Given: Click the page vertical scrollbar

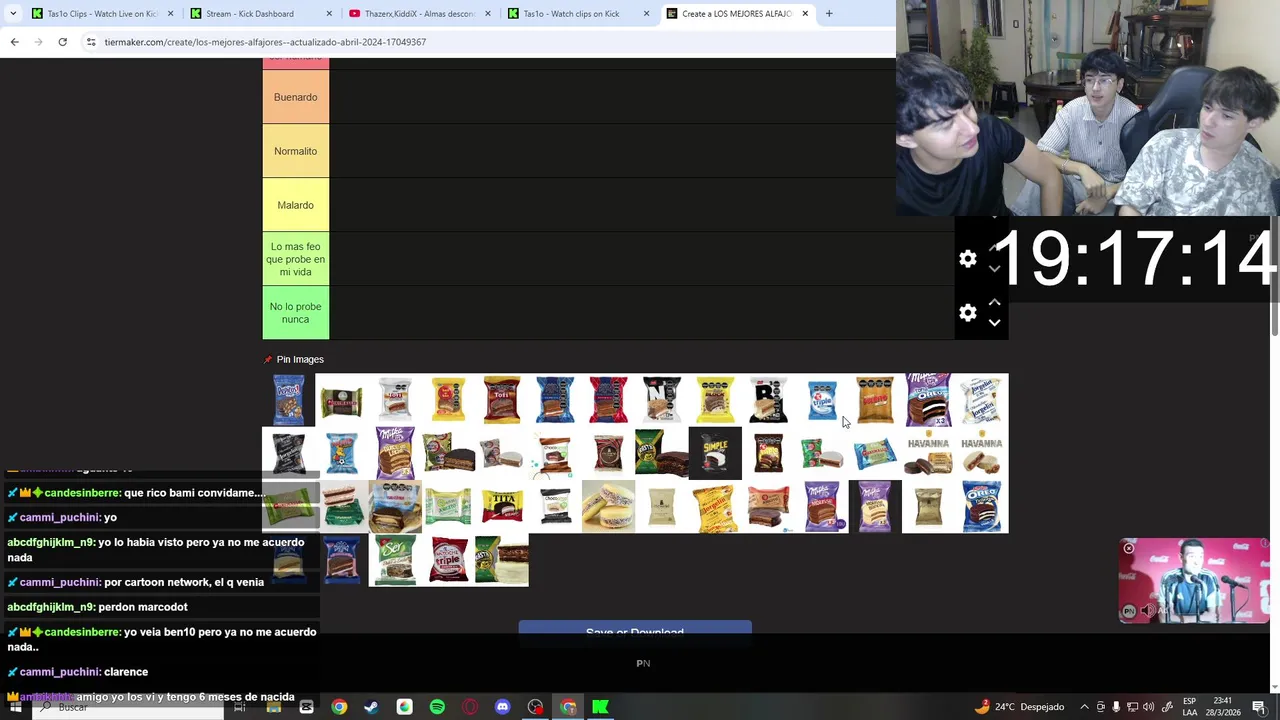Looking at the screenshot, I should coord(1275,275).
